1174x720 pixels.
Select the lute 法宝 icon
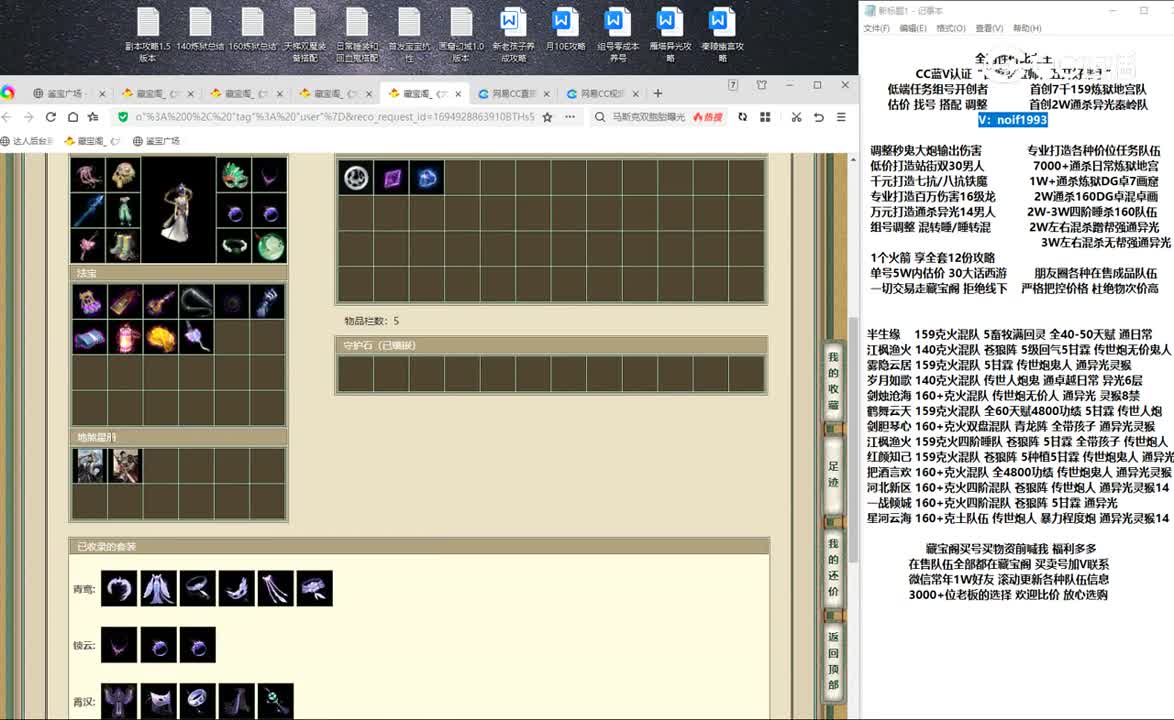coord(160,302)
